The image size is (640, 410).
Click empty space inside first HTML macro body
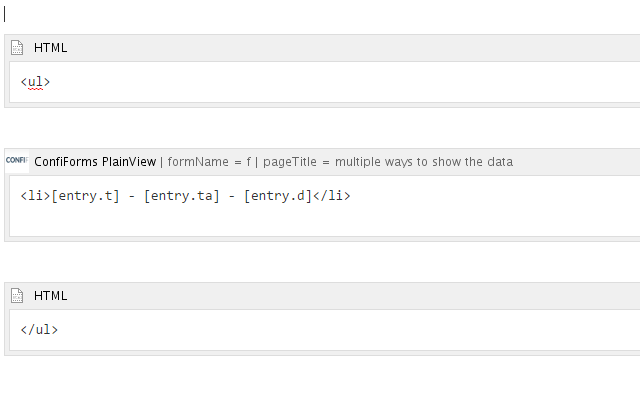[327, 82]
